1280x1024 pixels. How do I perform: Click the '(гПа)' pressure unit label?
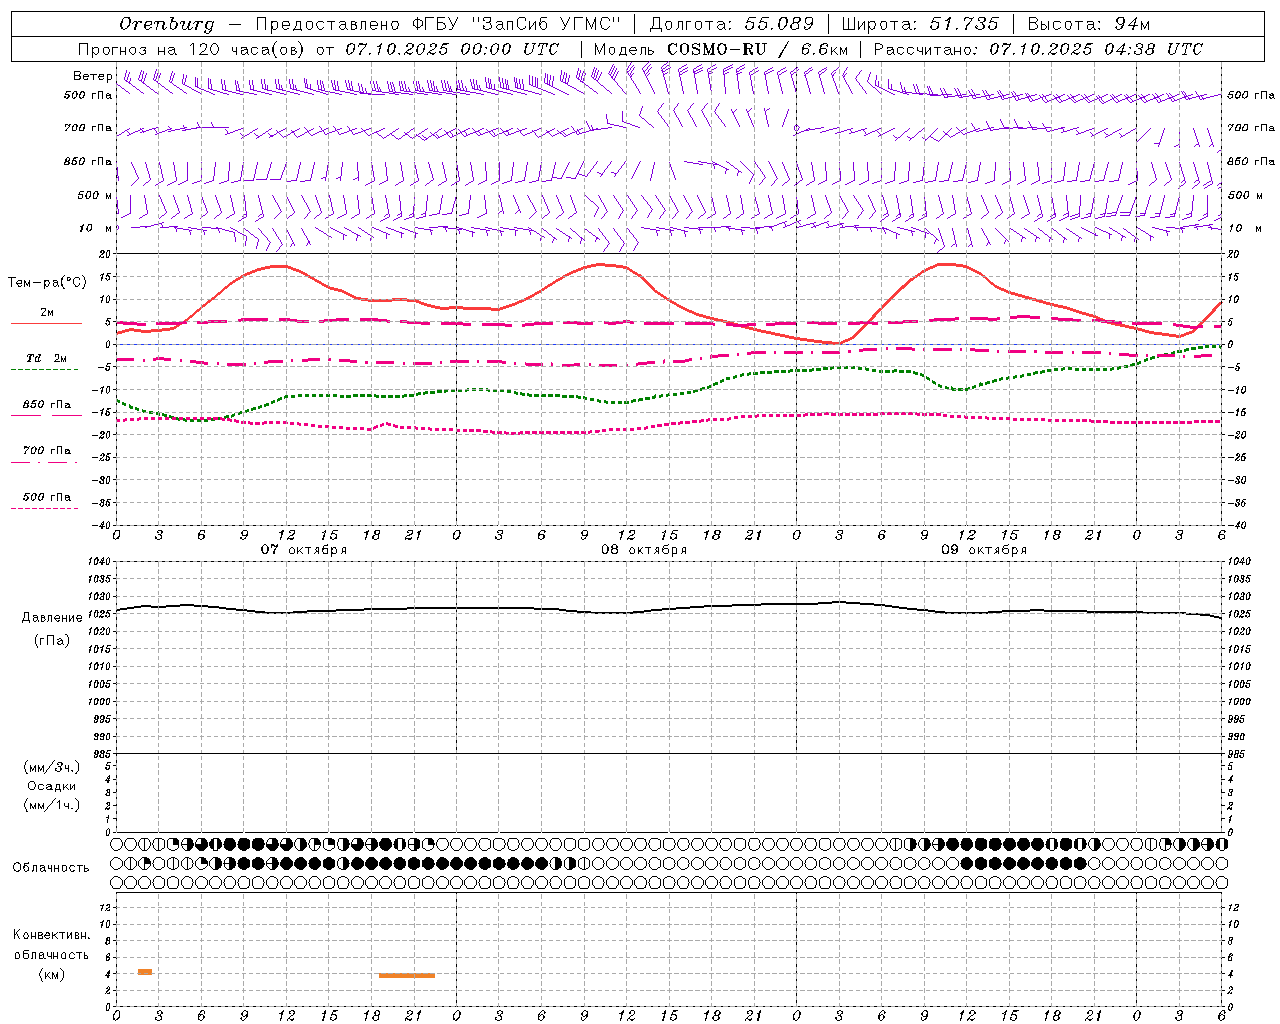52,641
